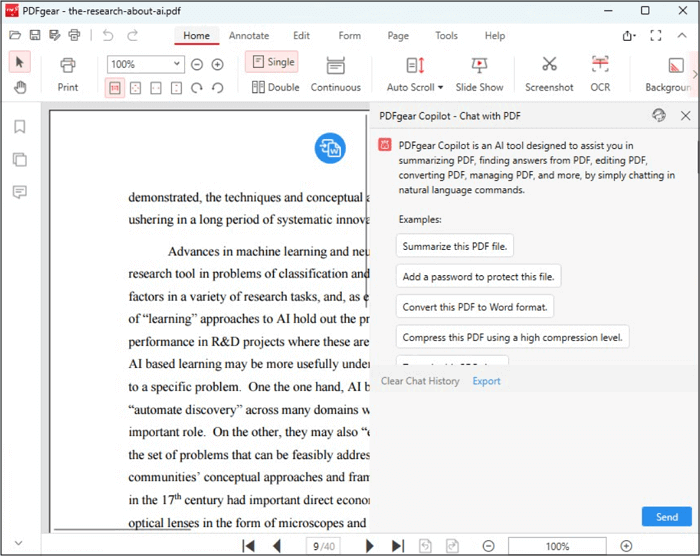This screenshot has height=556, width=700.
Task: Go to the last page
Action: [x=397, y=546]
